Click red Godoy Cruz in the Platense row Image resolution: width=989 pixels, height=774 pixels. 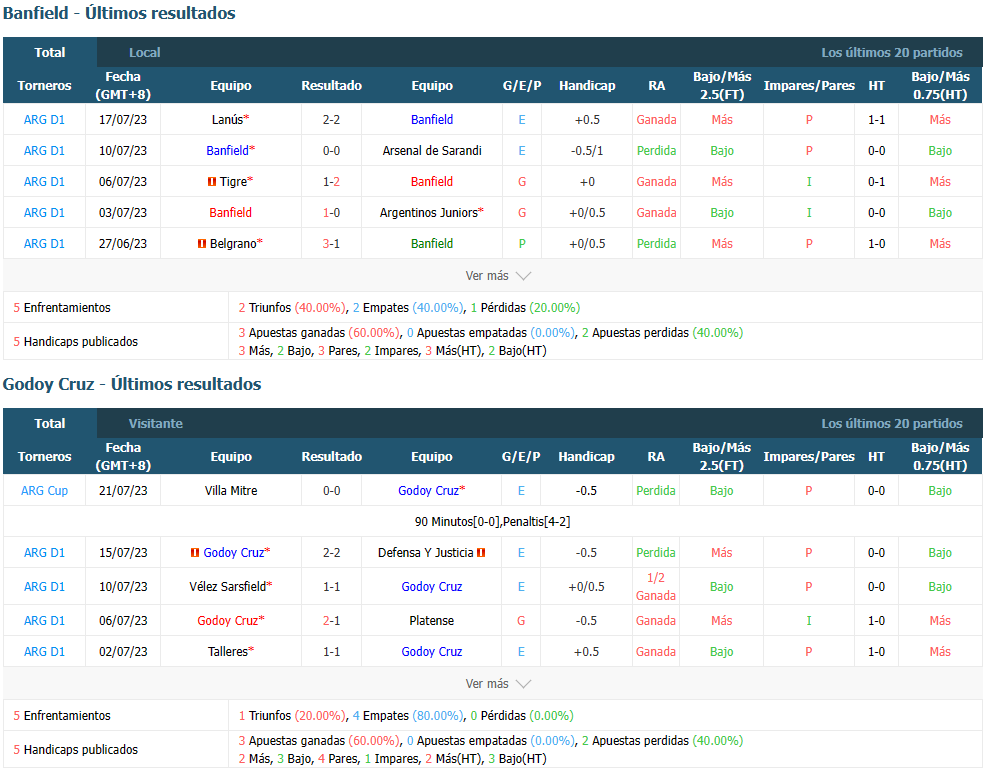228,621
